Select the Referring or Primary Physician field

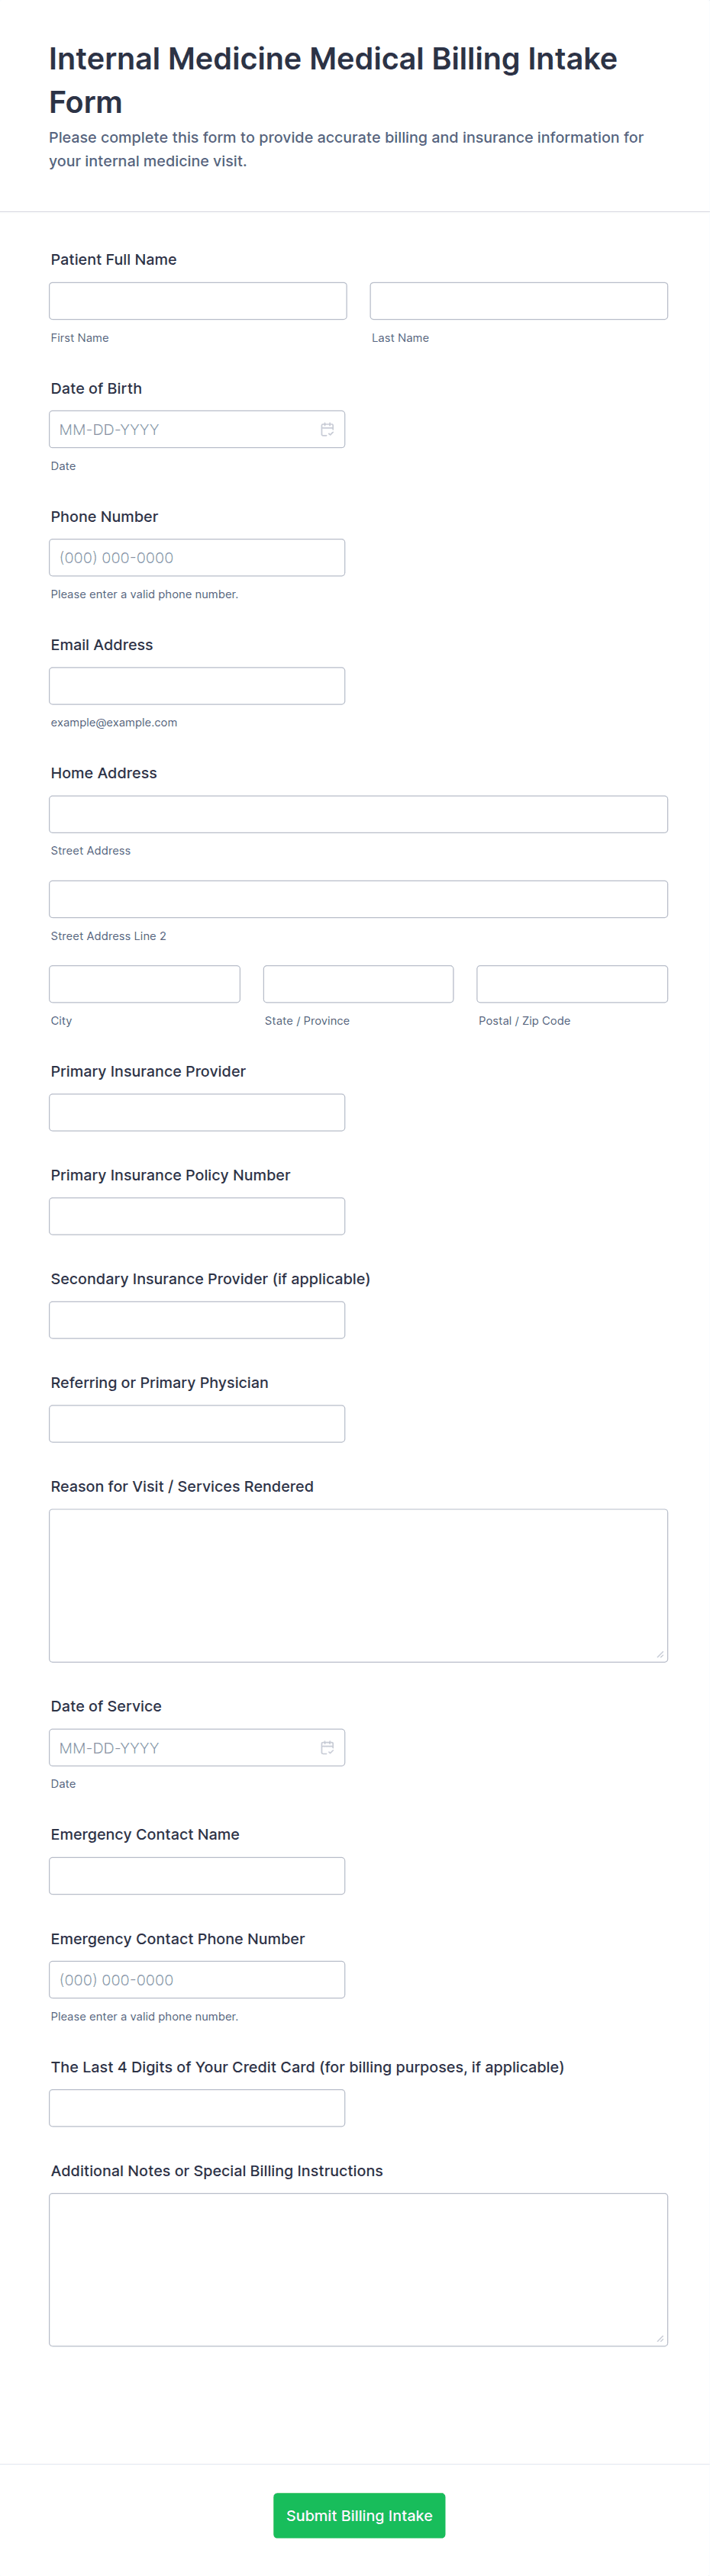[197, 1423]
